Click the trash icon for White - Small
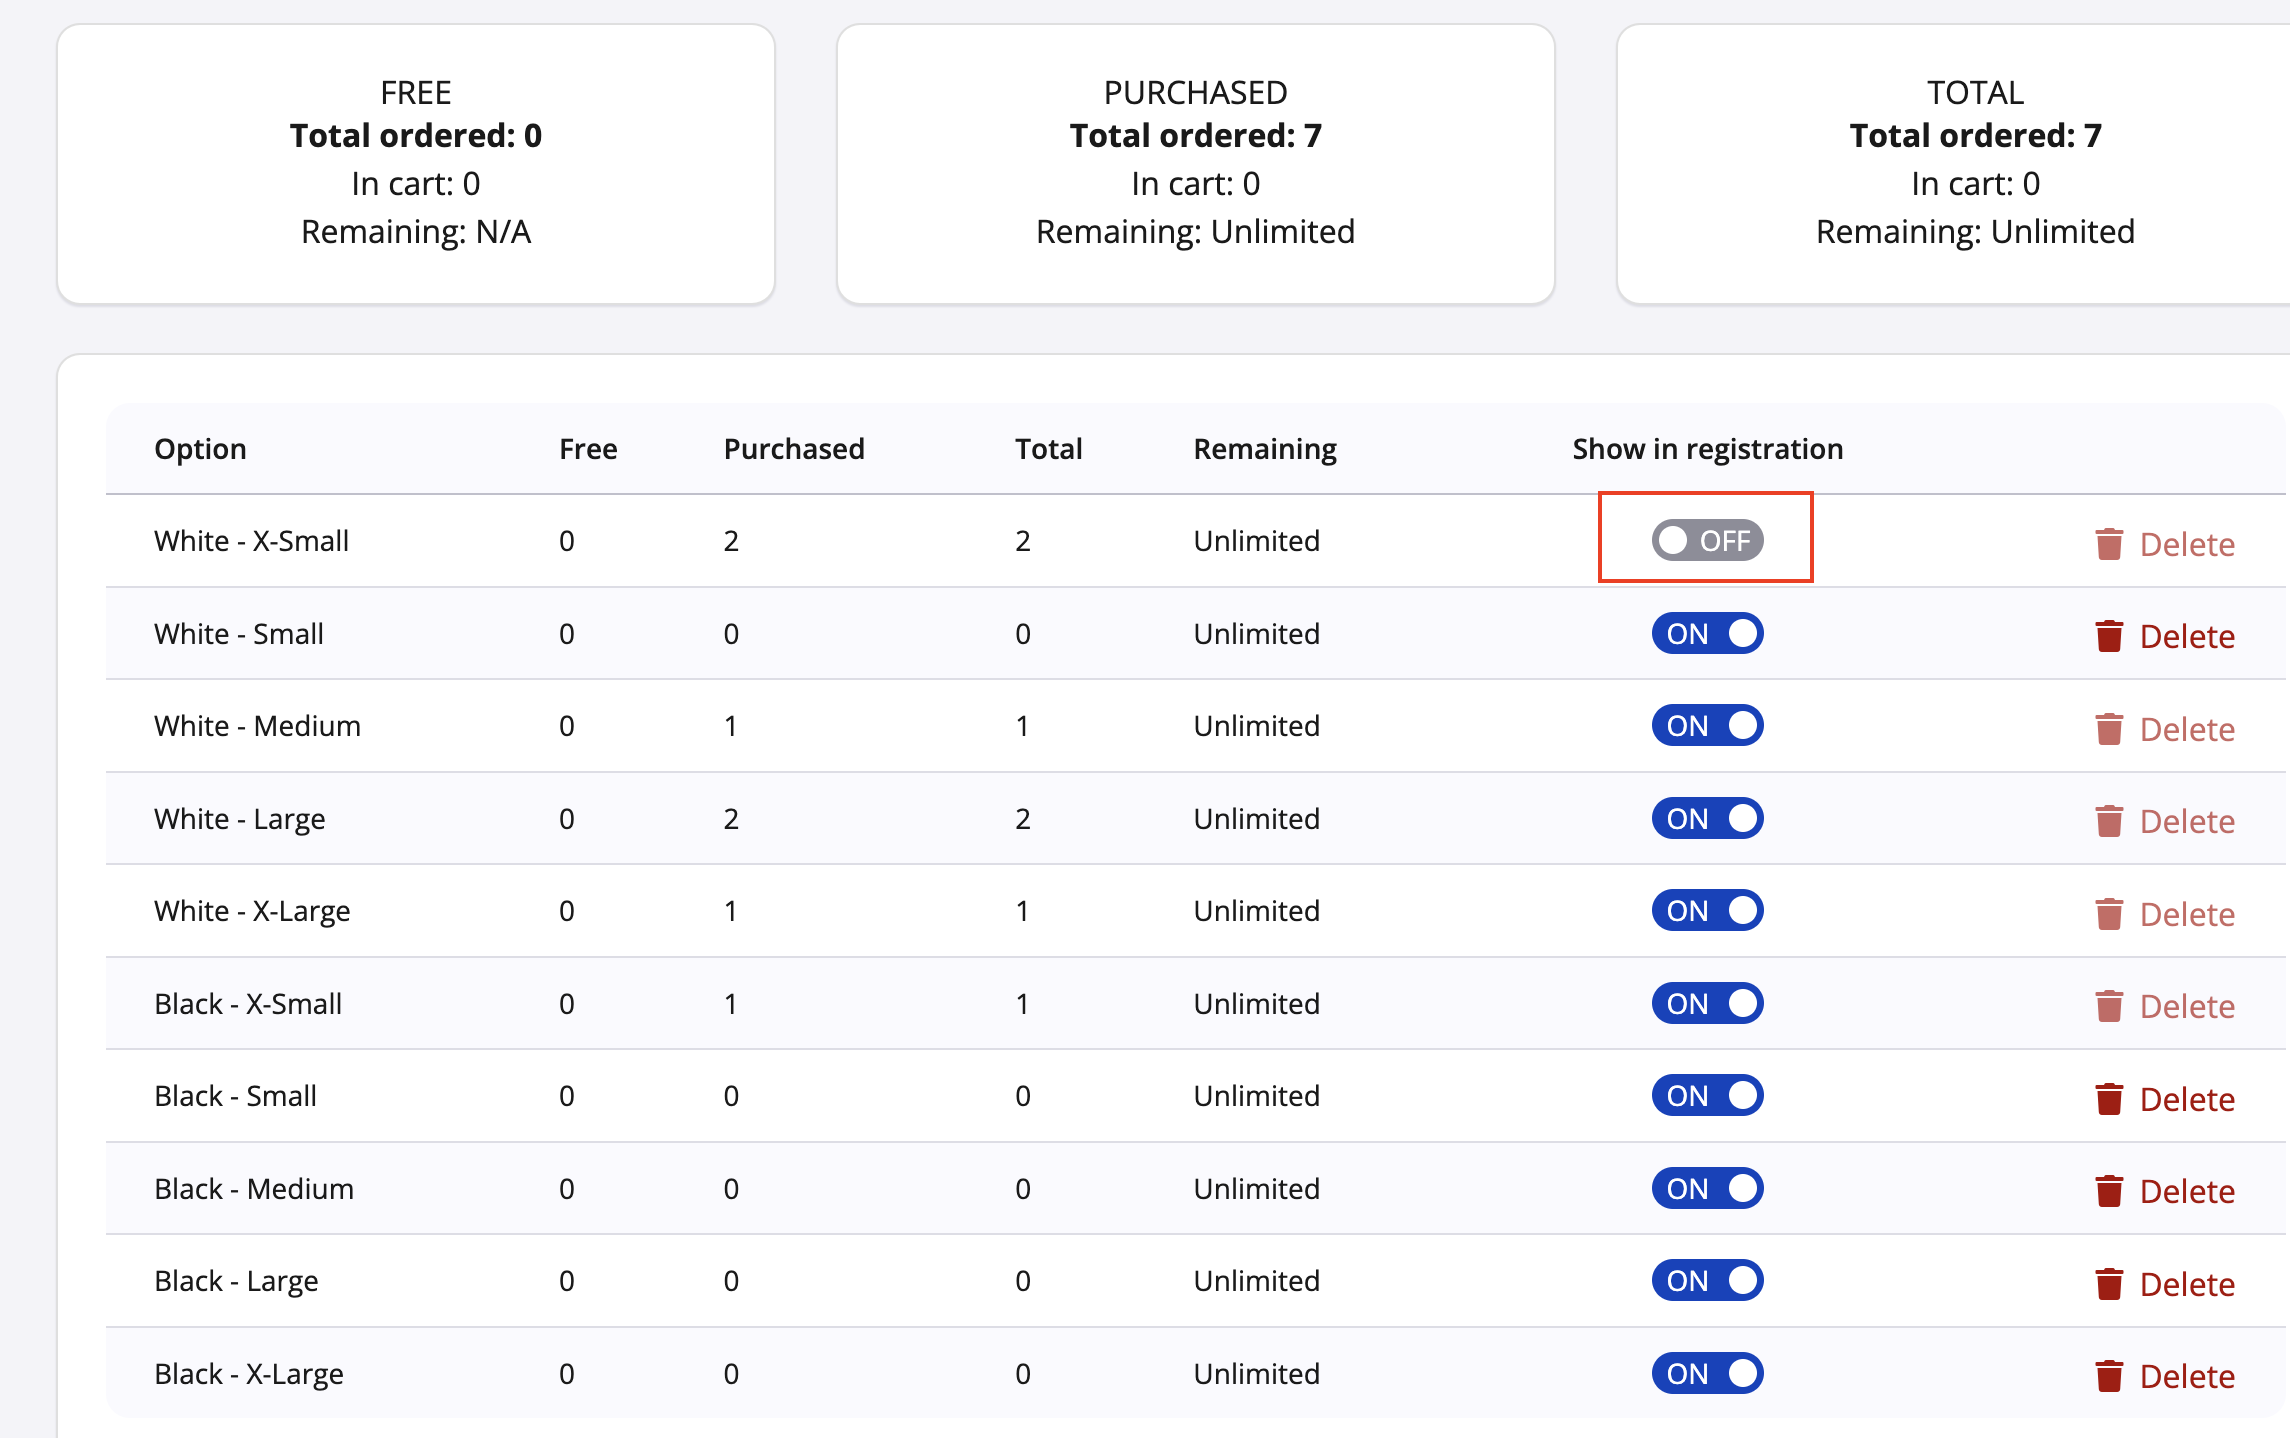This screenshot has height=1438, width=2290. click(2108, 635)
